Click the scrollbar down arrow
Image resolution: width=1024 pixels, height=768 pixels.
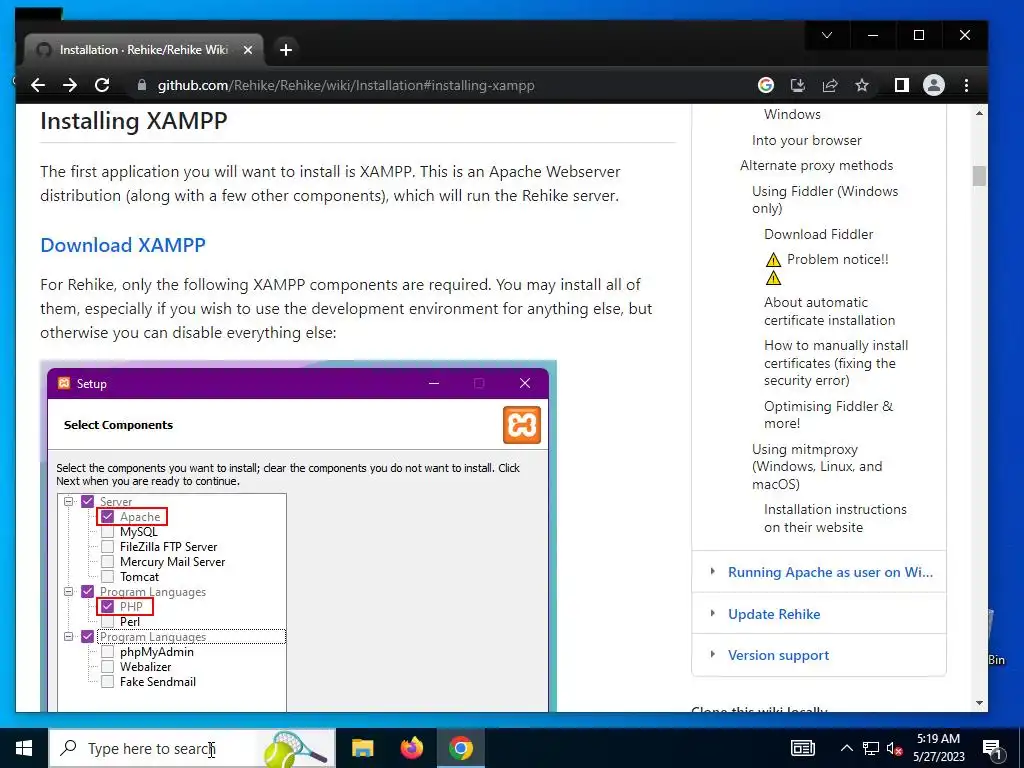979,703
